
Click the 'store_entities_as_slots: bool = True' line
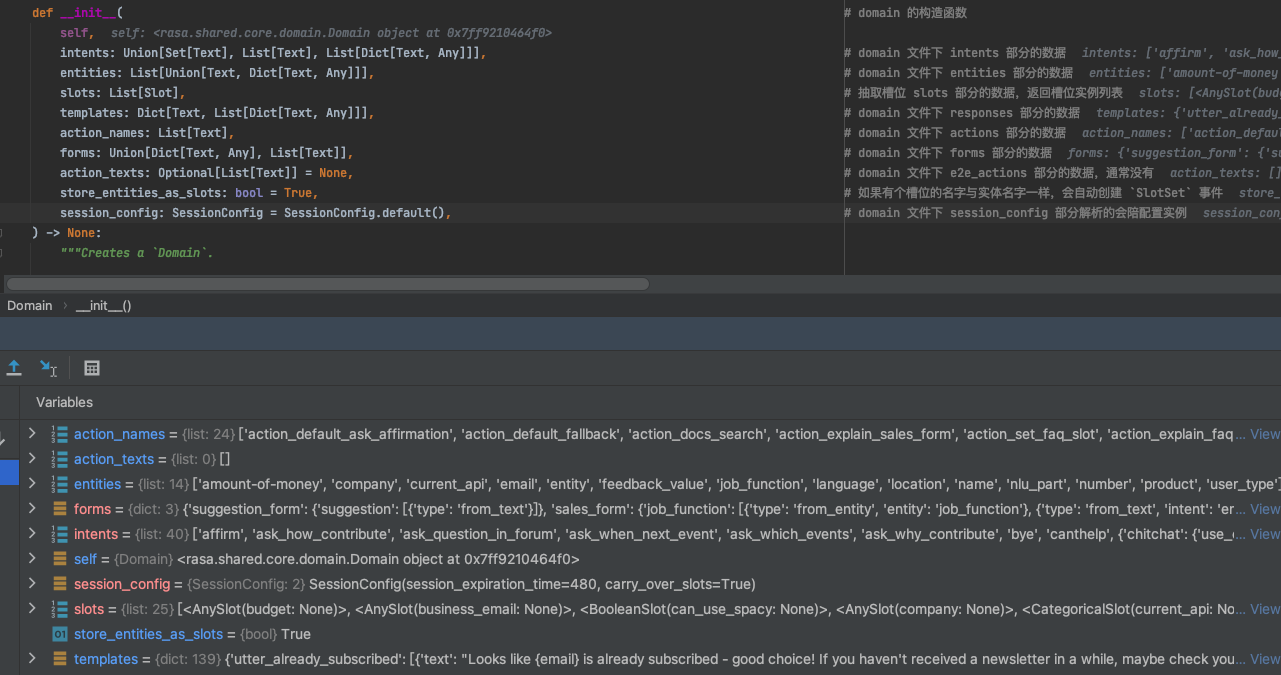189,193
